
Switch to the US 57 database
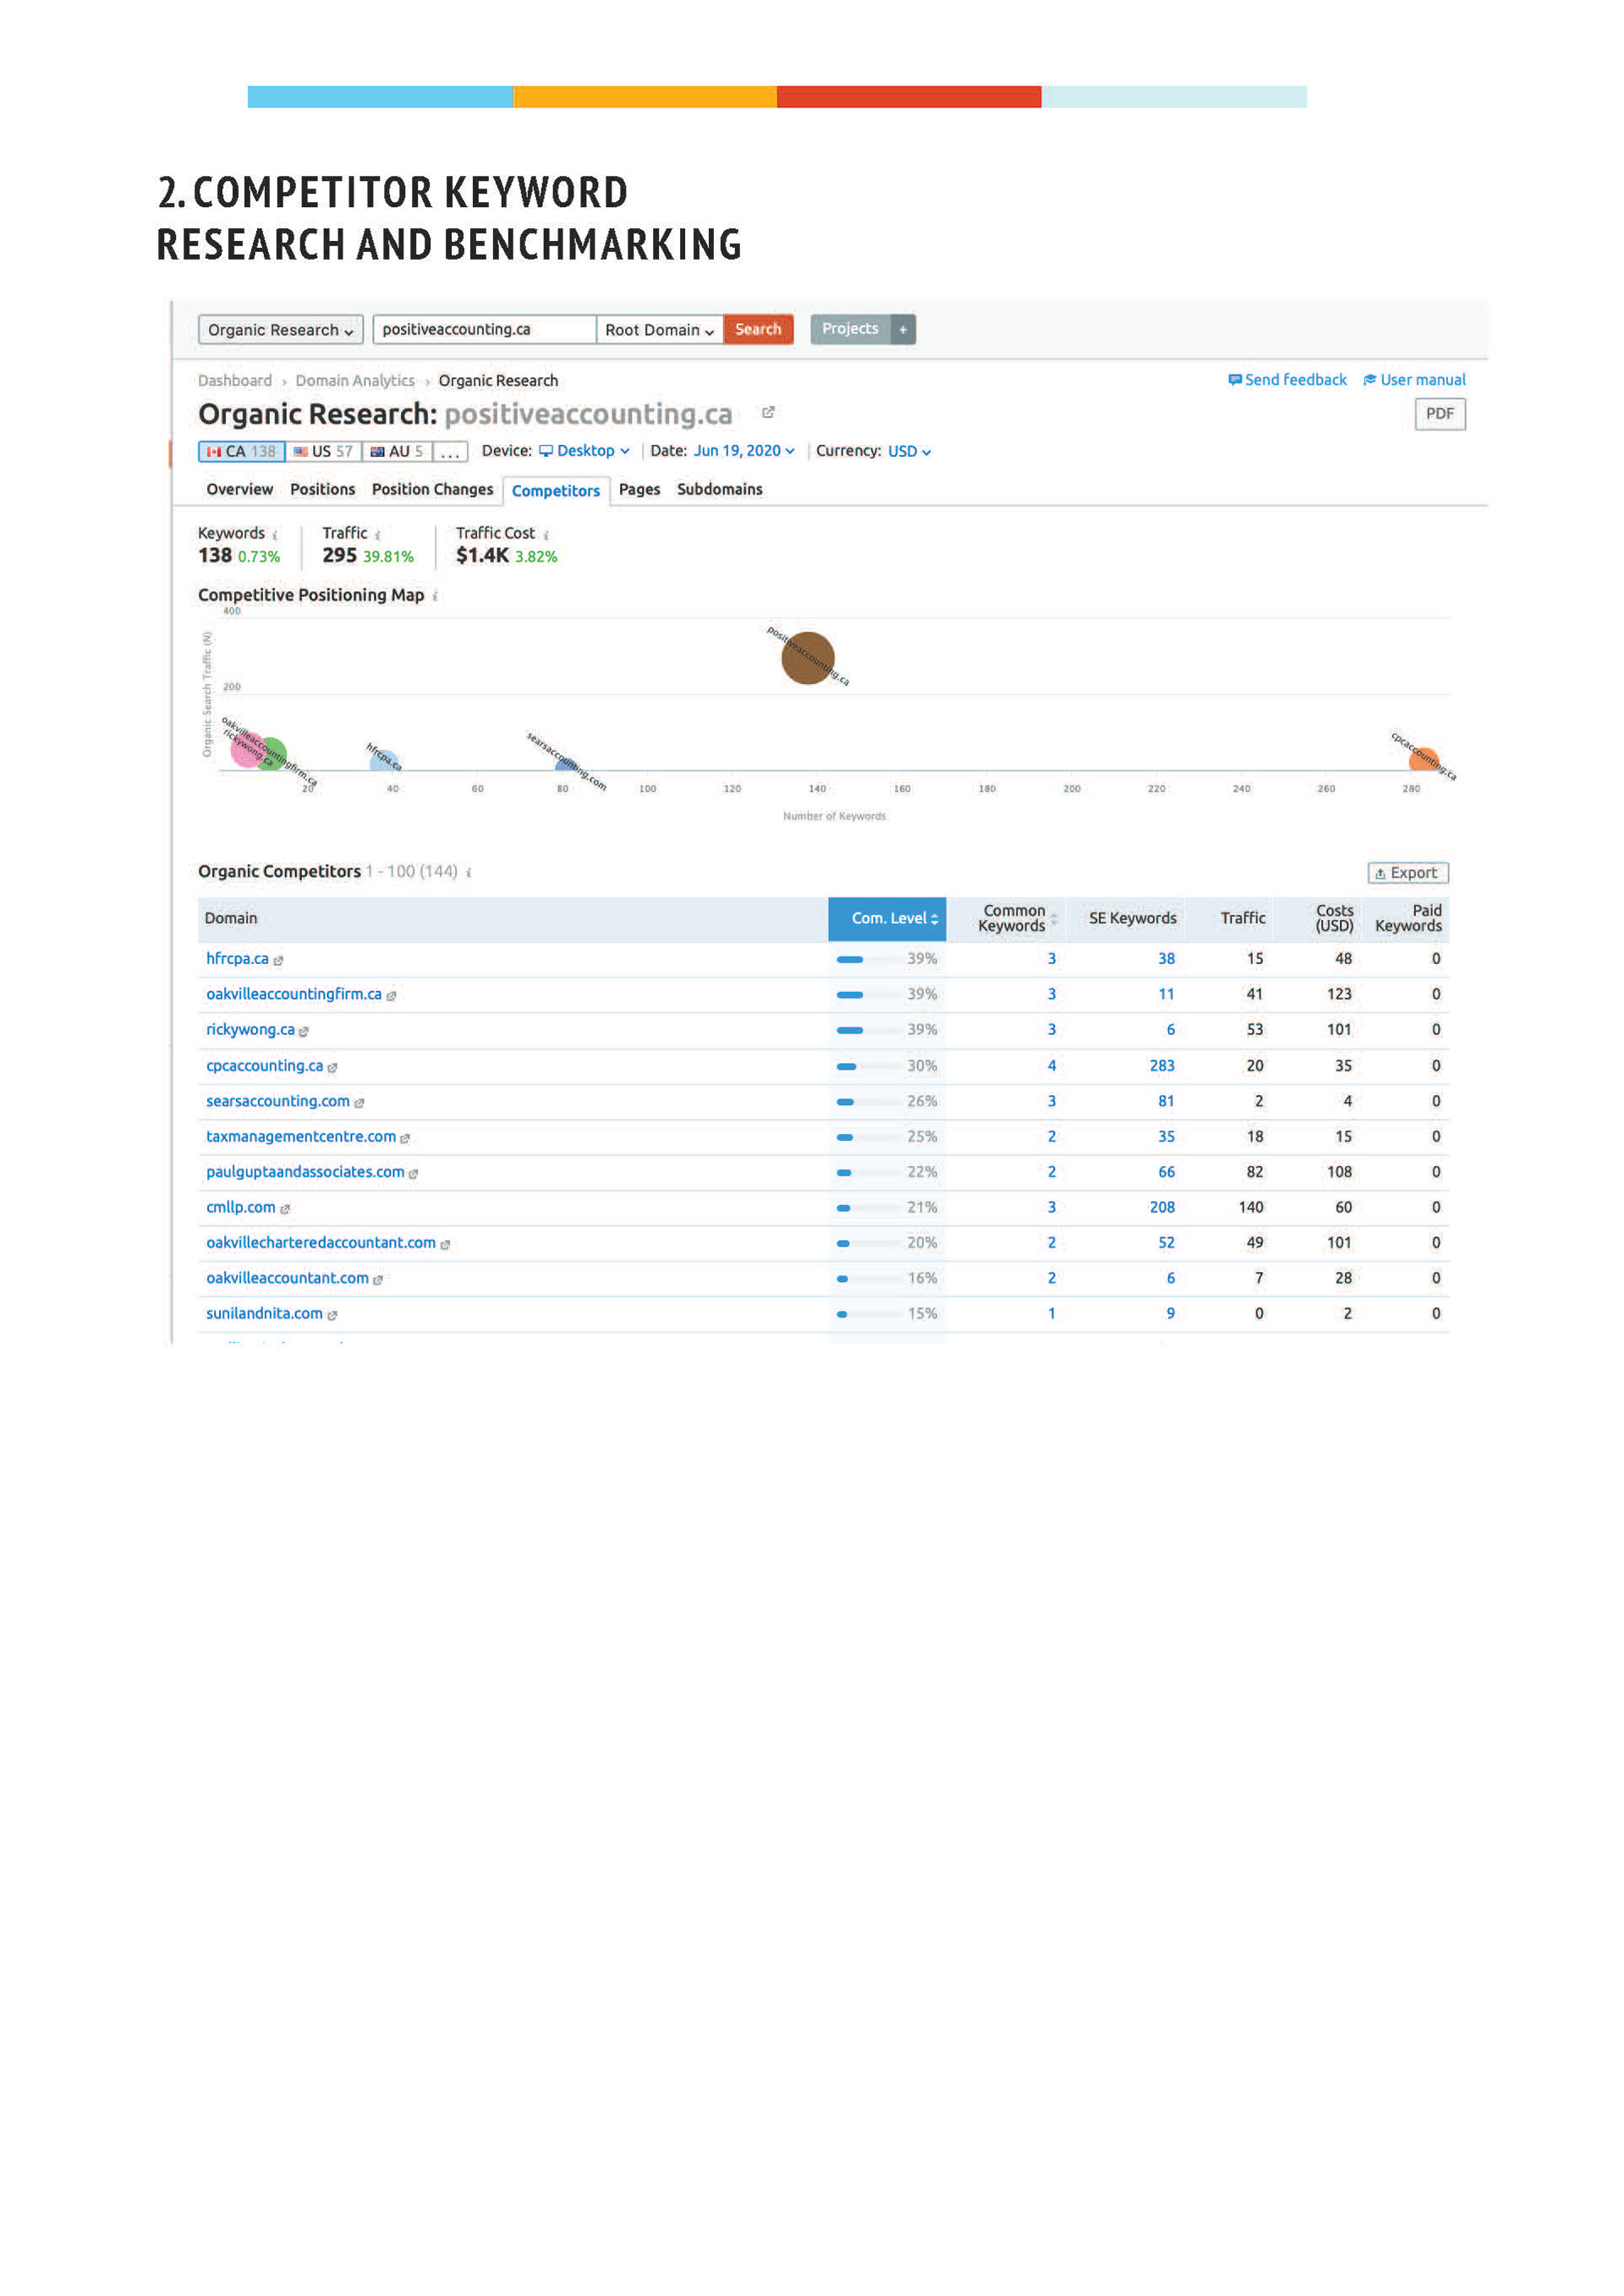[323, 451]
